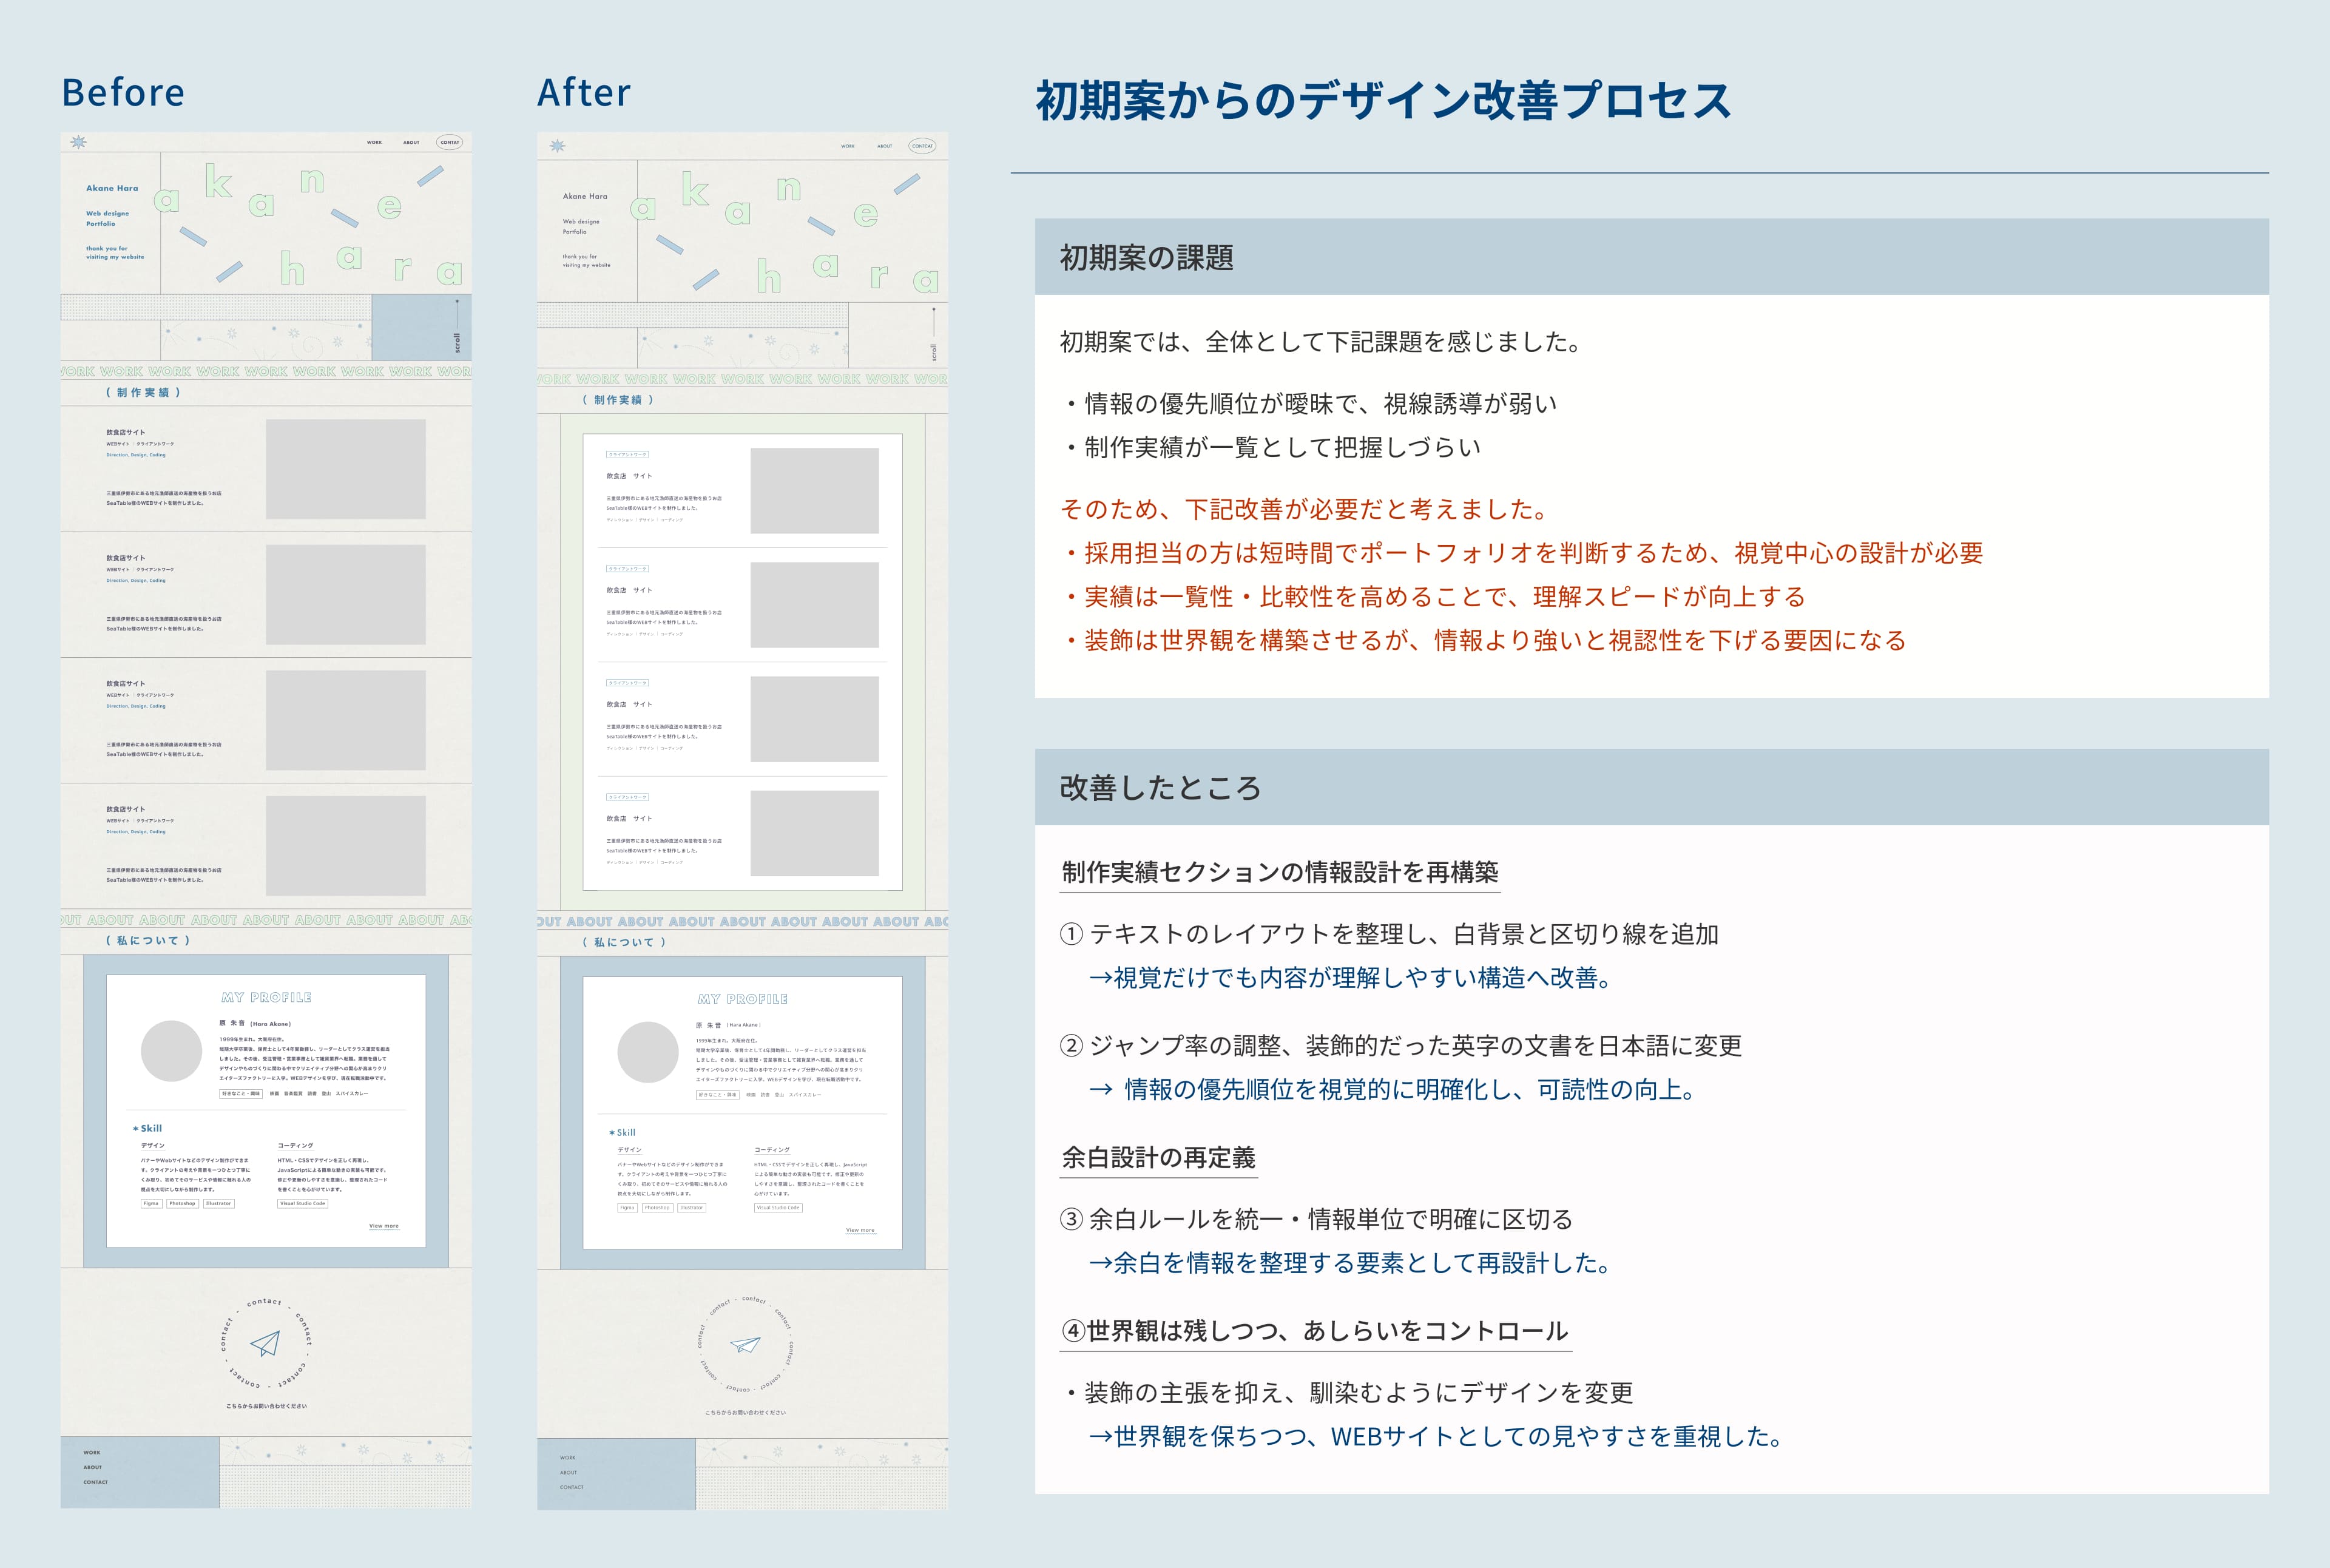The width and height of the screenshot is (2330, 1568).
Task: Open CONTACT link in the Before mockup footer
Action: (96, 1483)
